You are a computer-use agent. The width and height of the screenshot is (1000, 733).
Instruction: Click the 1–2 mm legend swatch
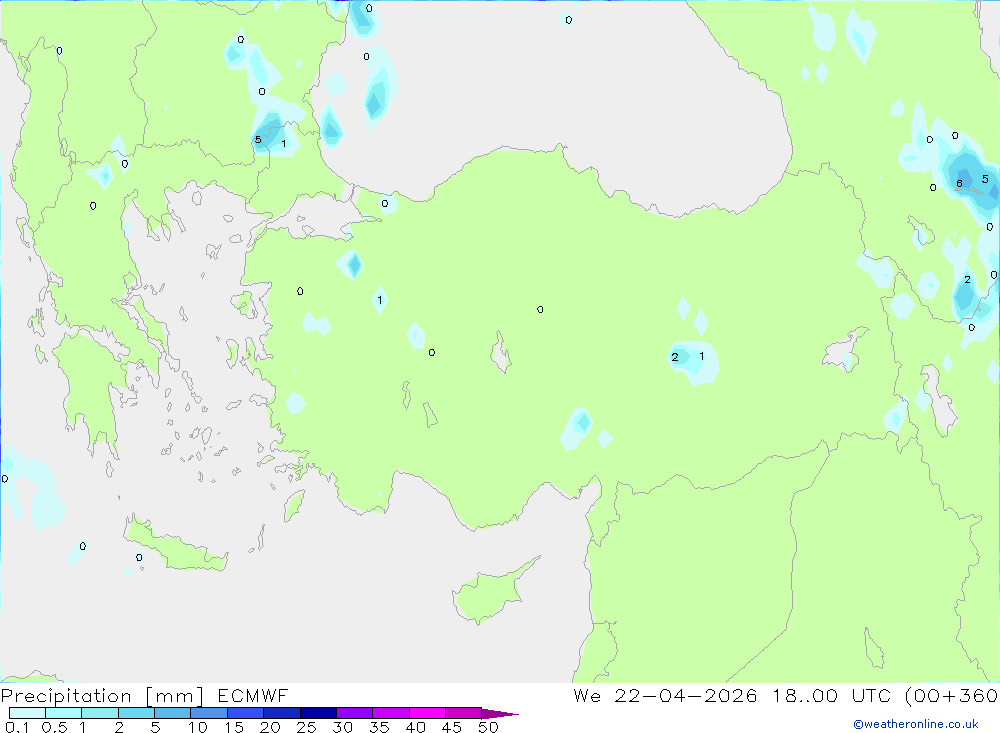click(100, 713)
